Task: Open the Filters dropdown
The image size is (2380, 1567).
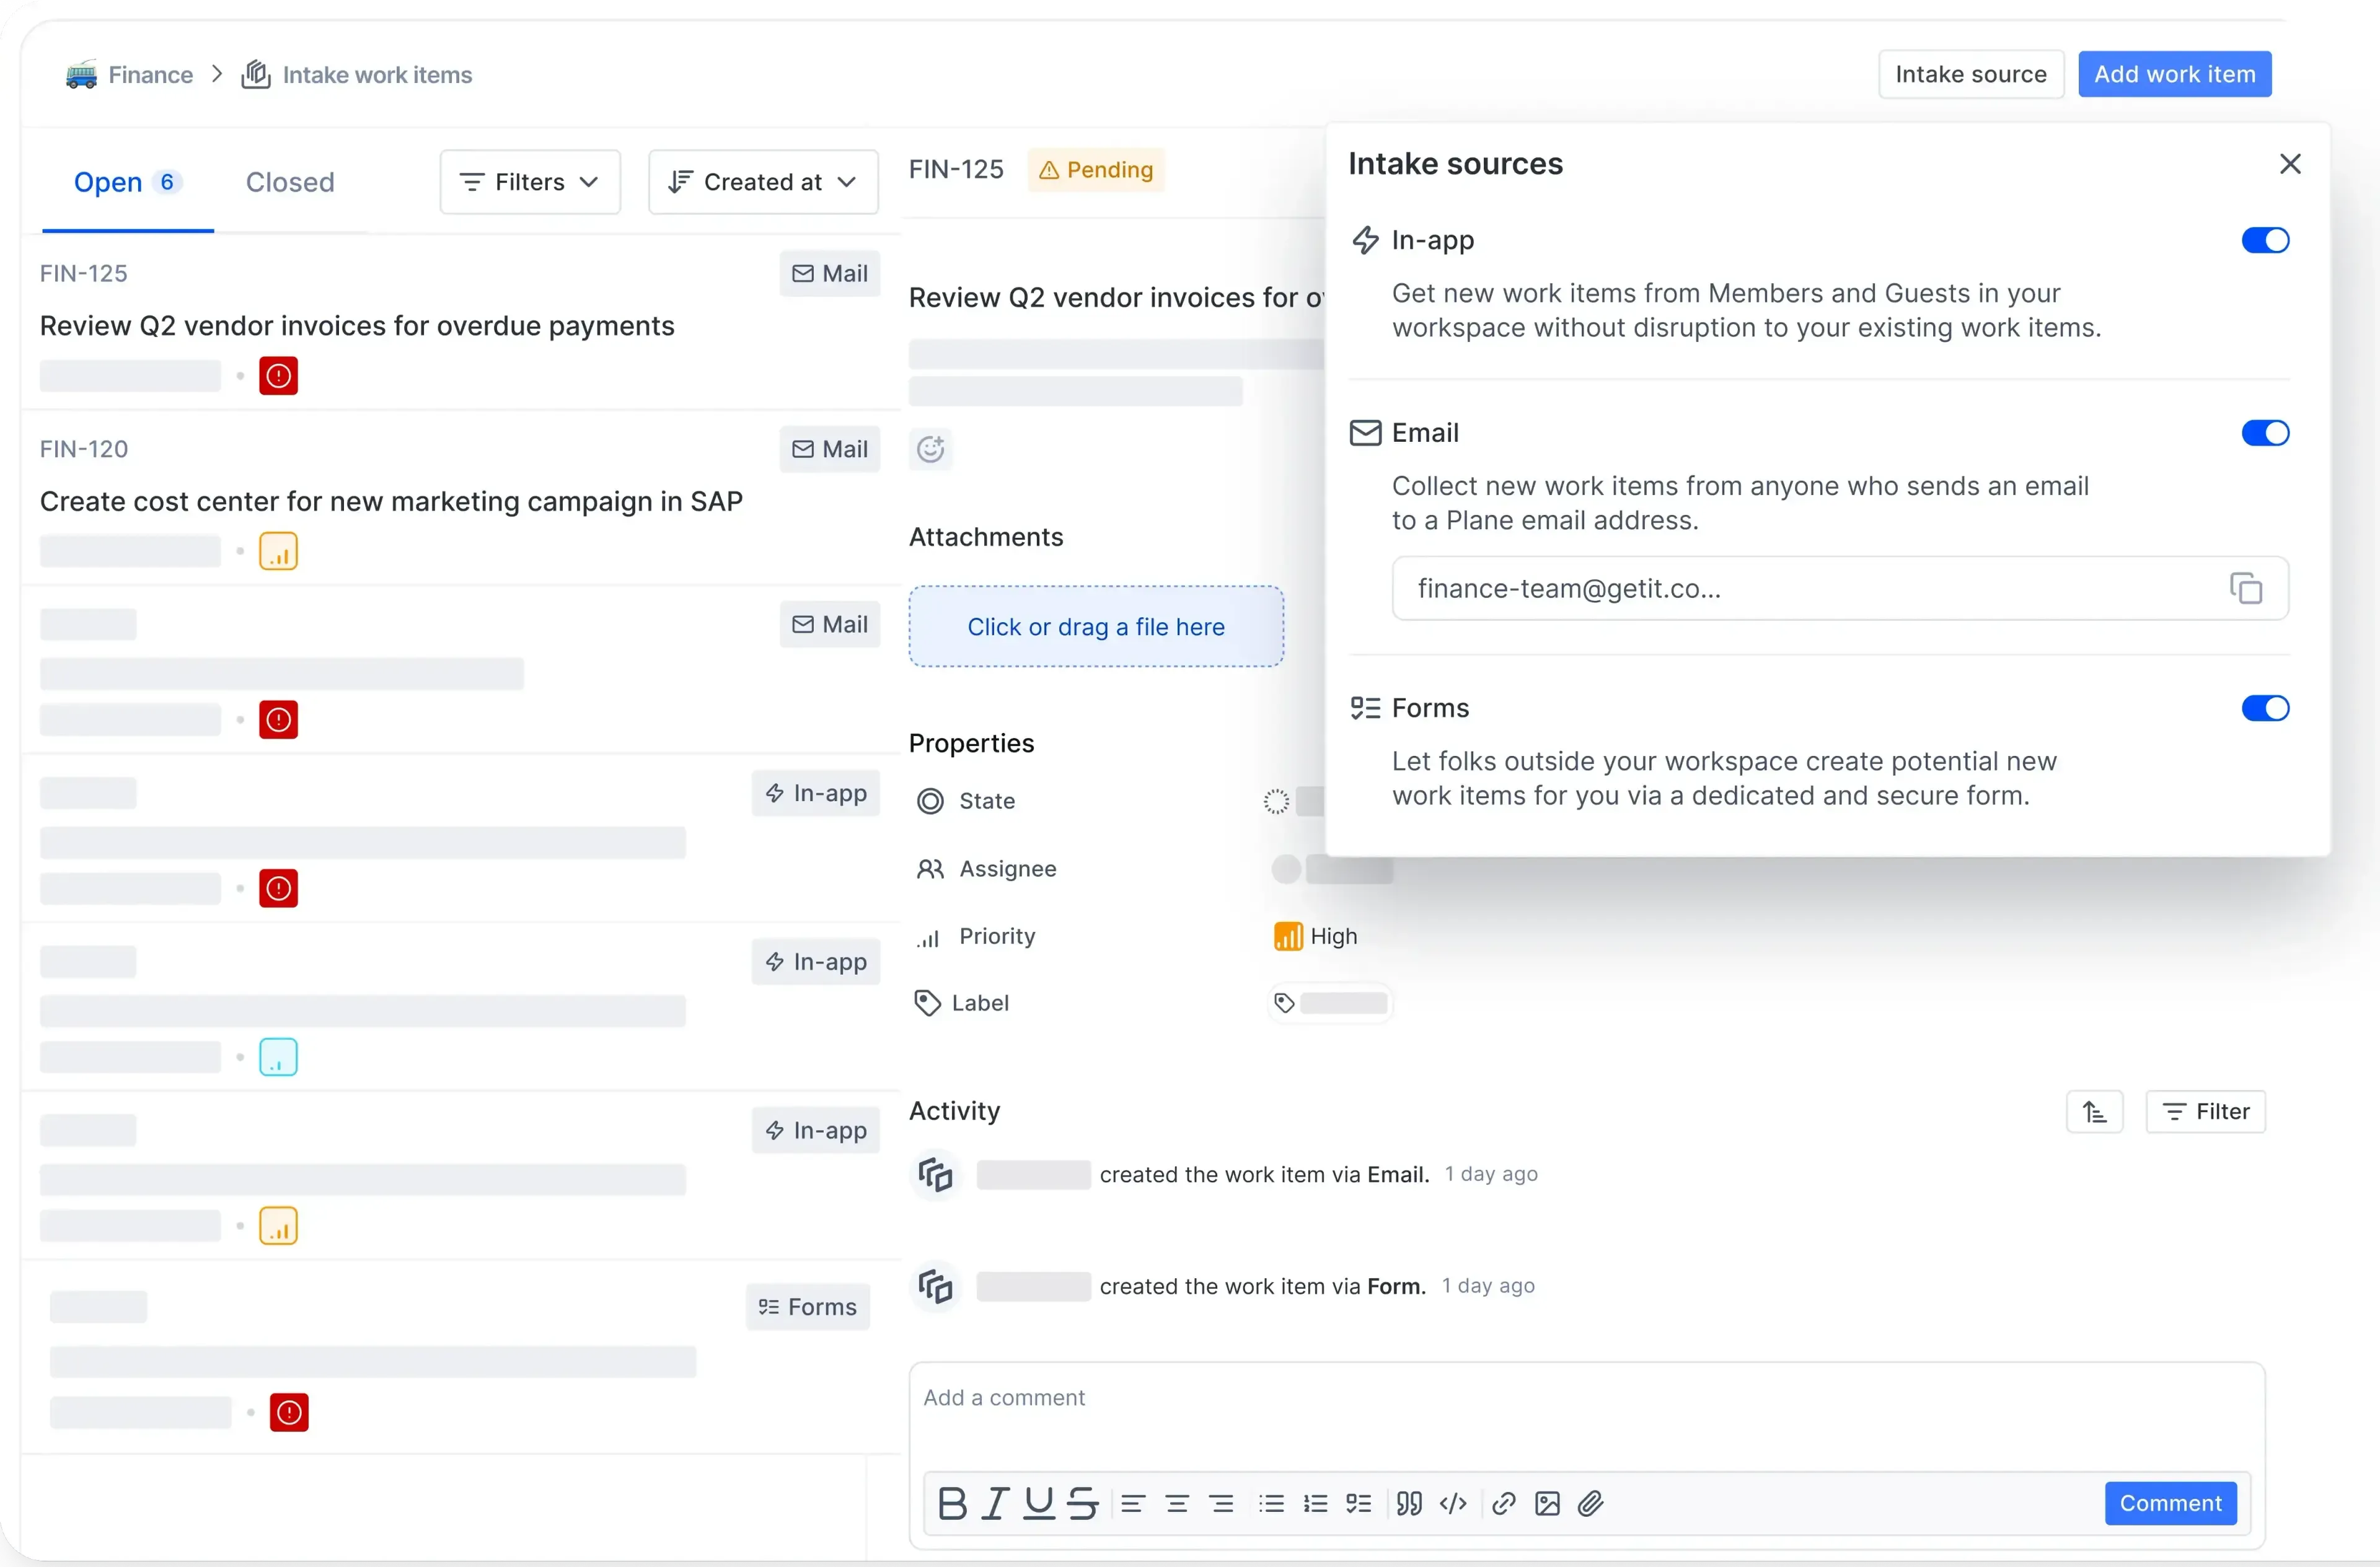Action: [x=529, y=181]
